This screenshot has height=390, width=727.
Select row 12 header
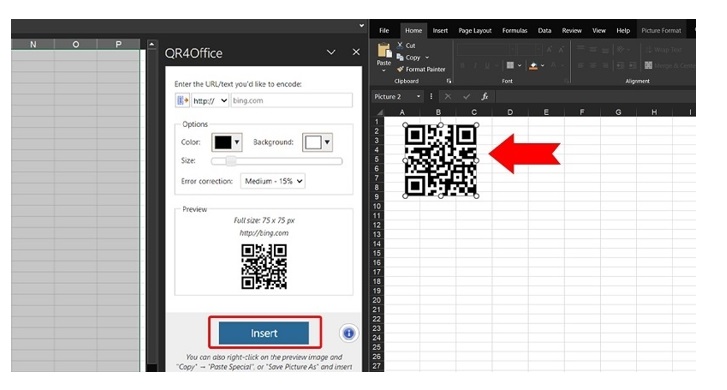pyautogui.click(x=376, y=225)
